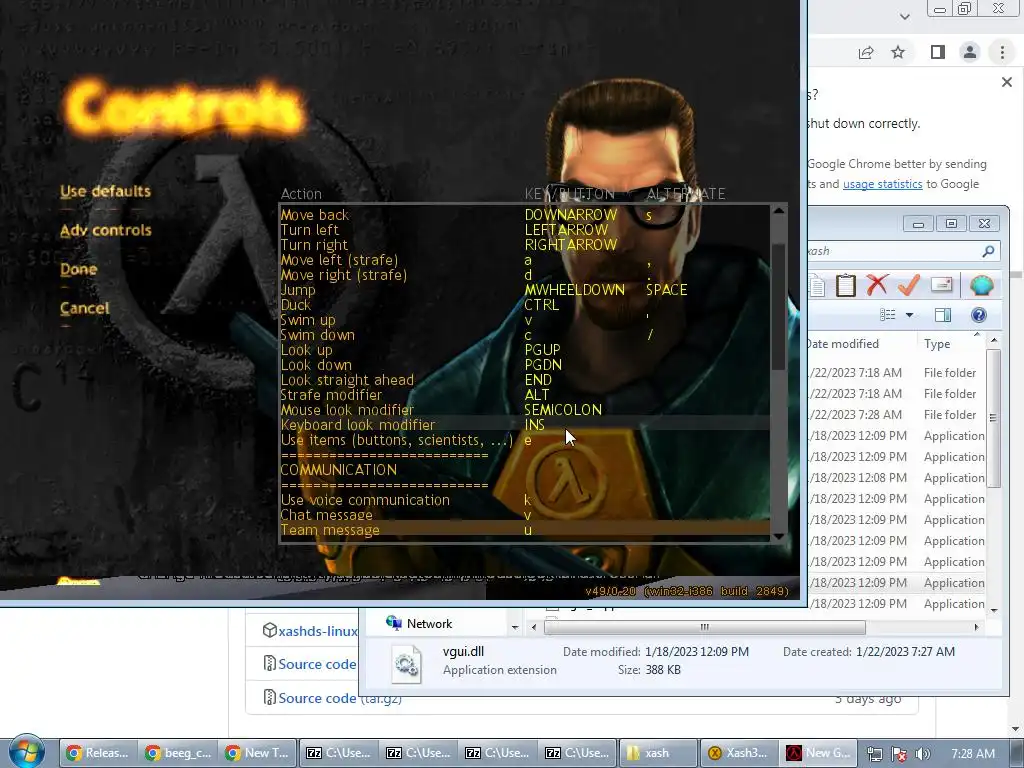Screen dimensions: 1024x768
Task: Click scroll-up arrow of key bindings list
Action: (778, 211)
